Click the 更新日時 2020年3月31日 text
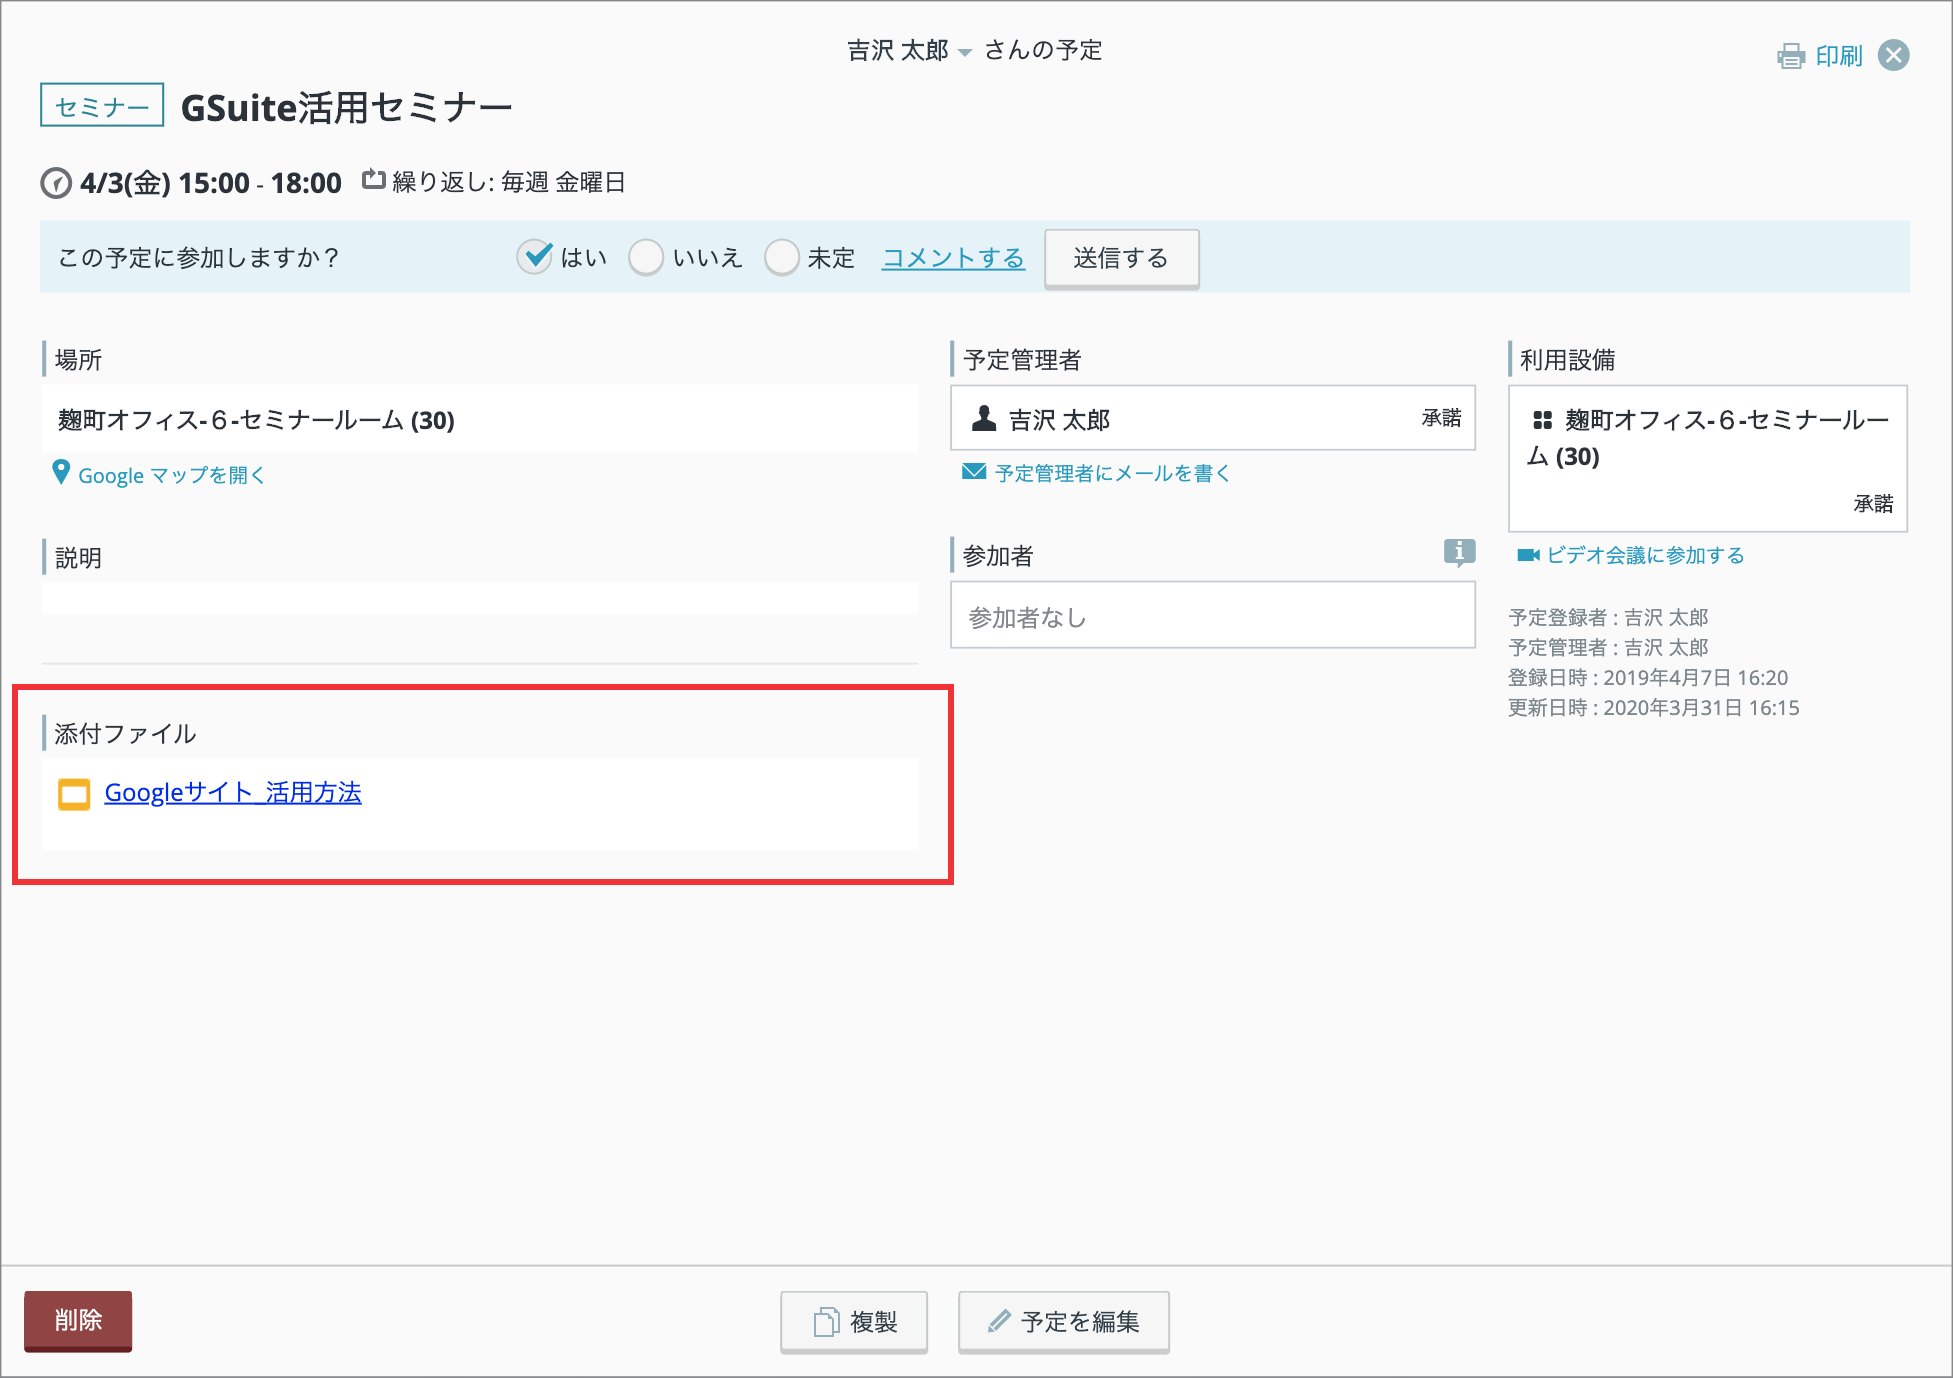The image size is (1953, 1378). 1654,708
